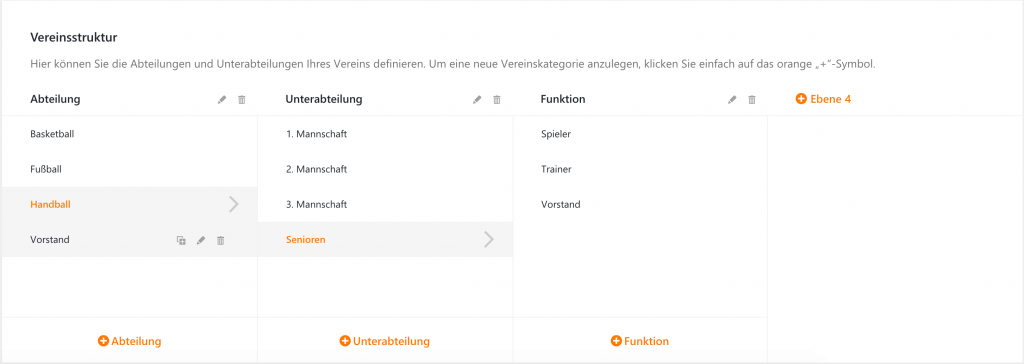
Task: Choose 2. Mannschaft in Unterabteilung list
Action: pos(385,169)
